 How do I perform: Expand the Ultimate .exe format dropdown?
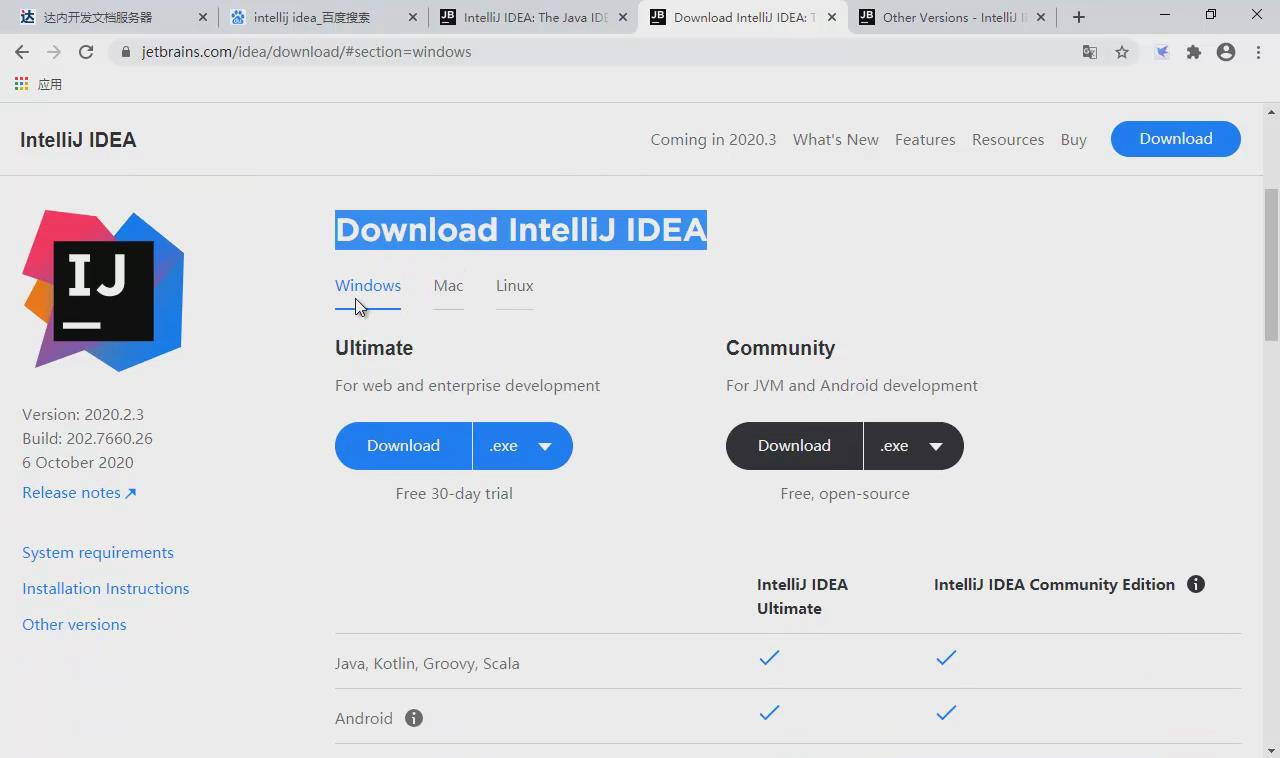522,446
